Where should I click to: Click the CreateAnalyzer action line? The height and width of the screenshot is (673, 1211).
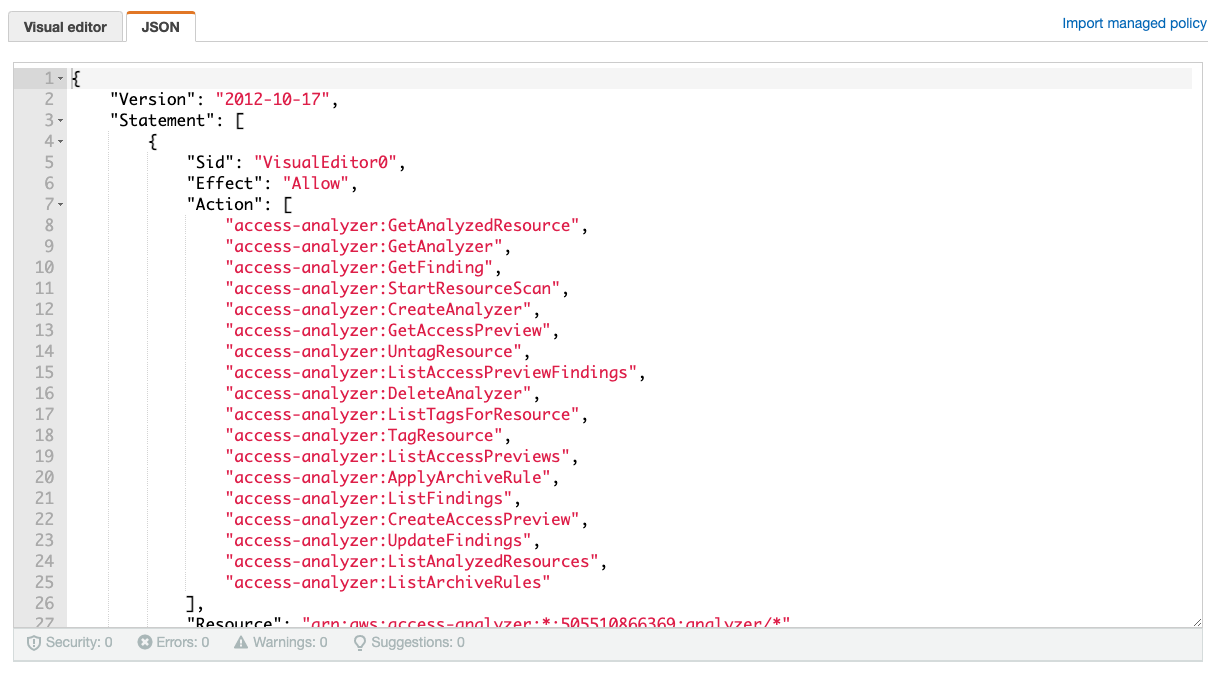tap(379, 309)
